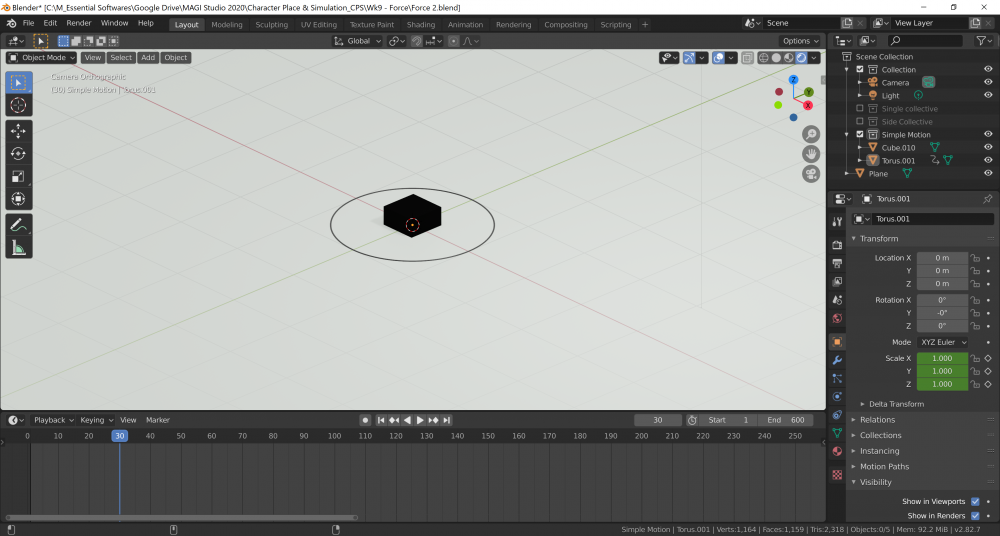1000x536 pixels.
Task: Select the Cursor tool in the toolbar
Action: tap(18, 105)
